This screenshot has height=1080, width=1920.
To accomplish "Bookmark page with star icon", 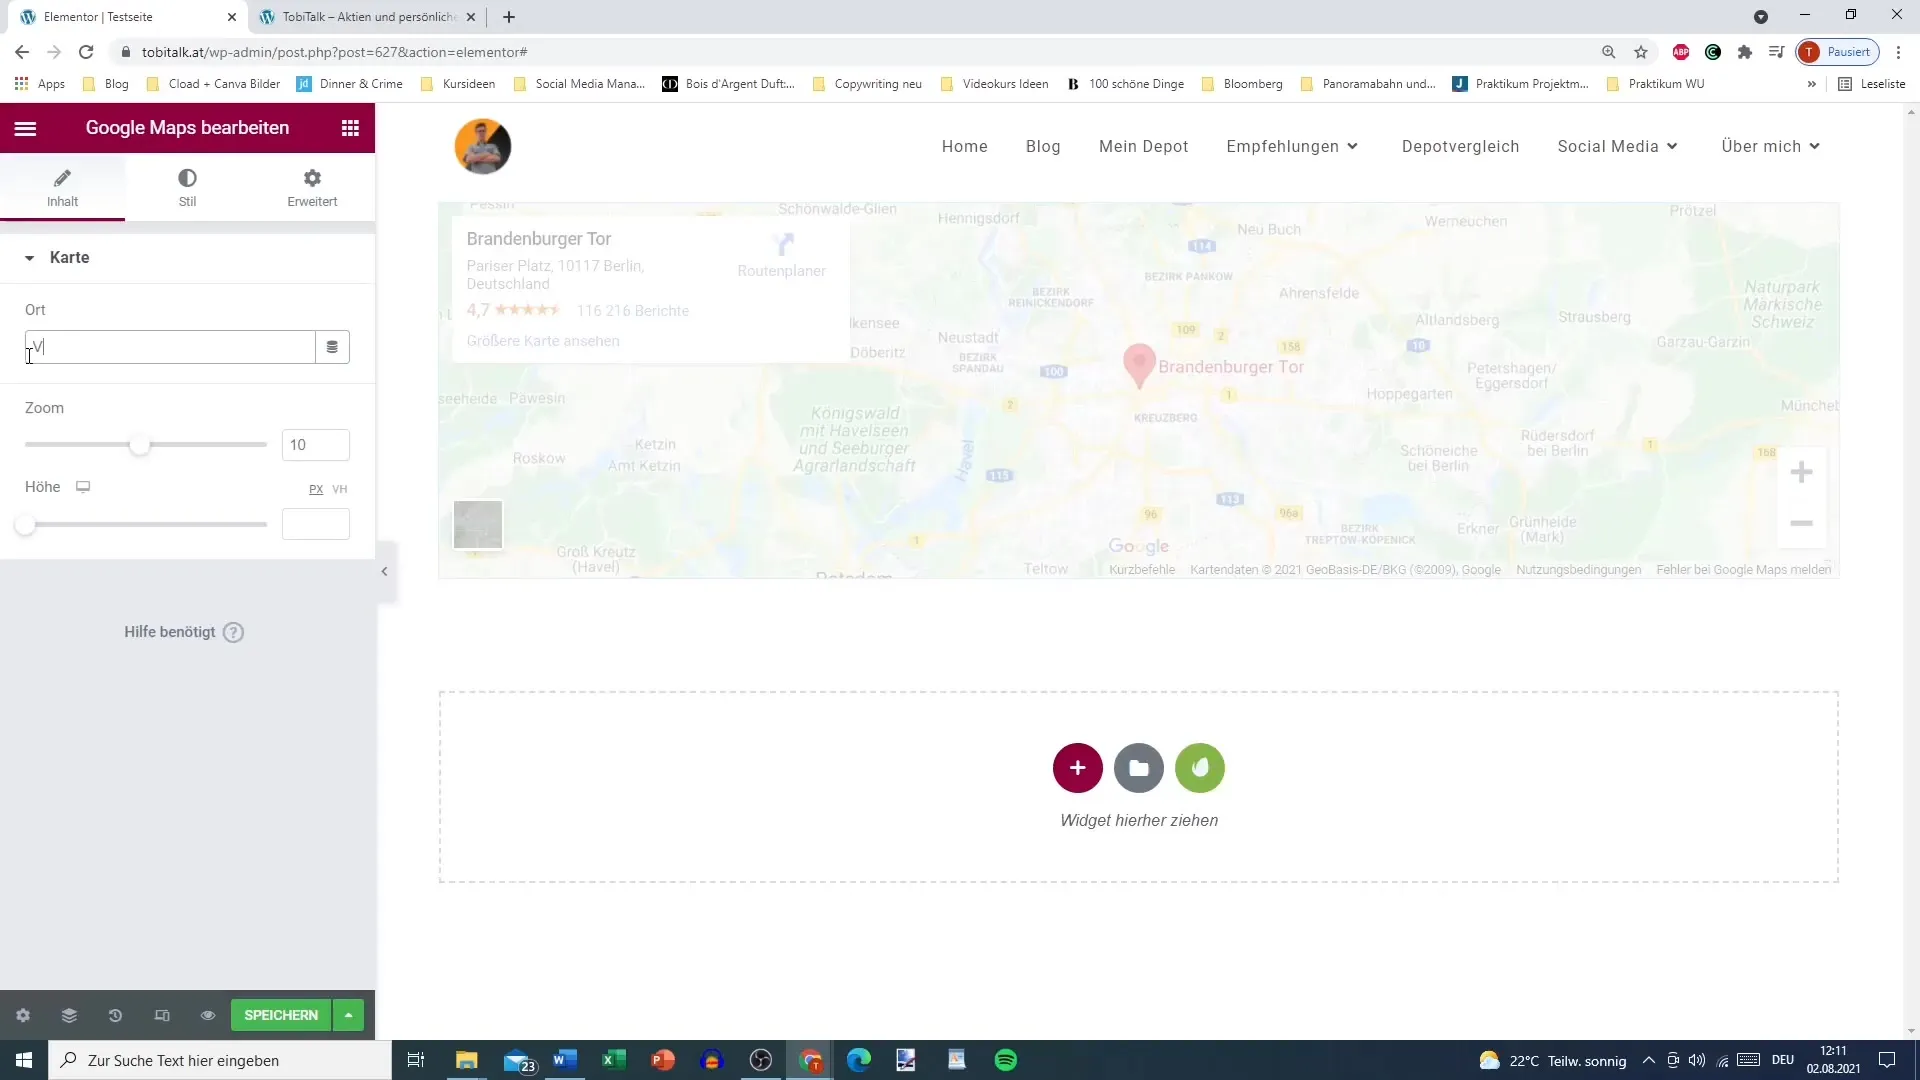I will tap(1641, 52).
